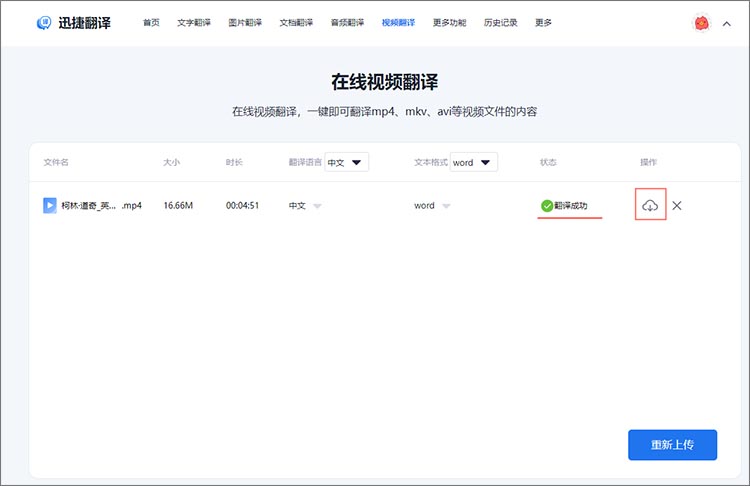Open the 翻译语言 header dropdown set to 中文
Image resolution: width=750 pixels, height=486 pixels.
click(x=346, y=162)
